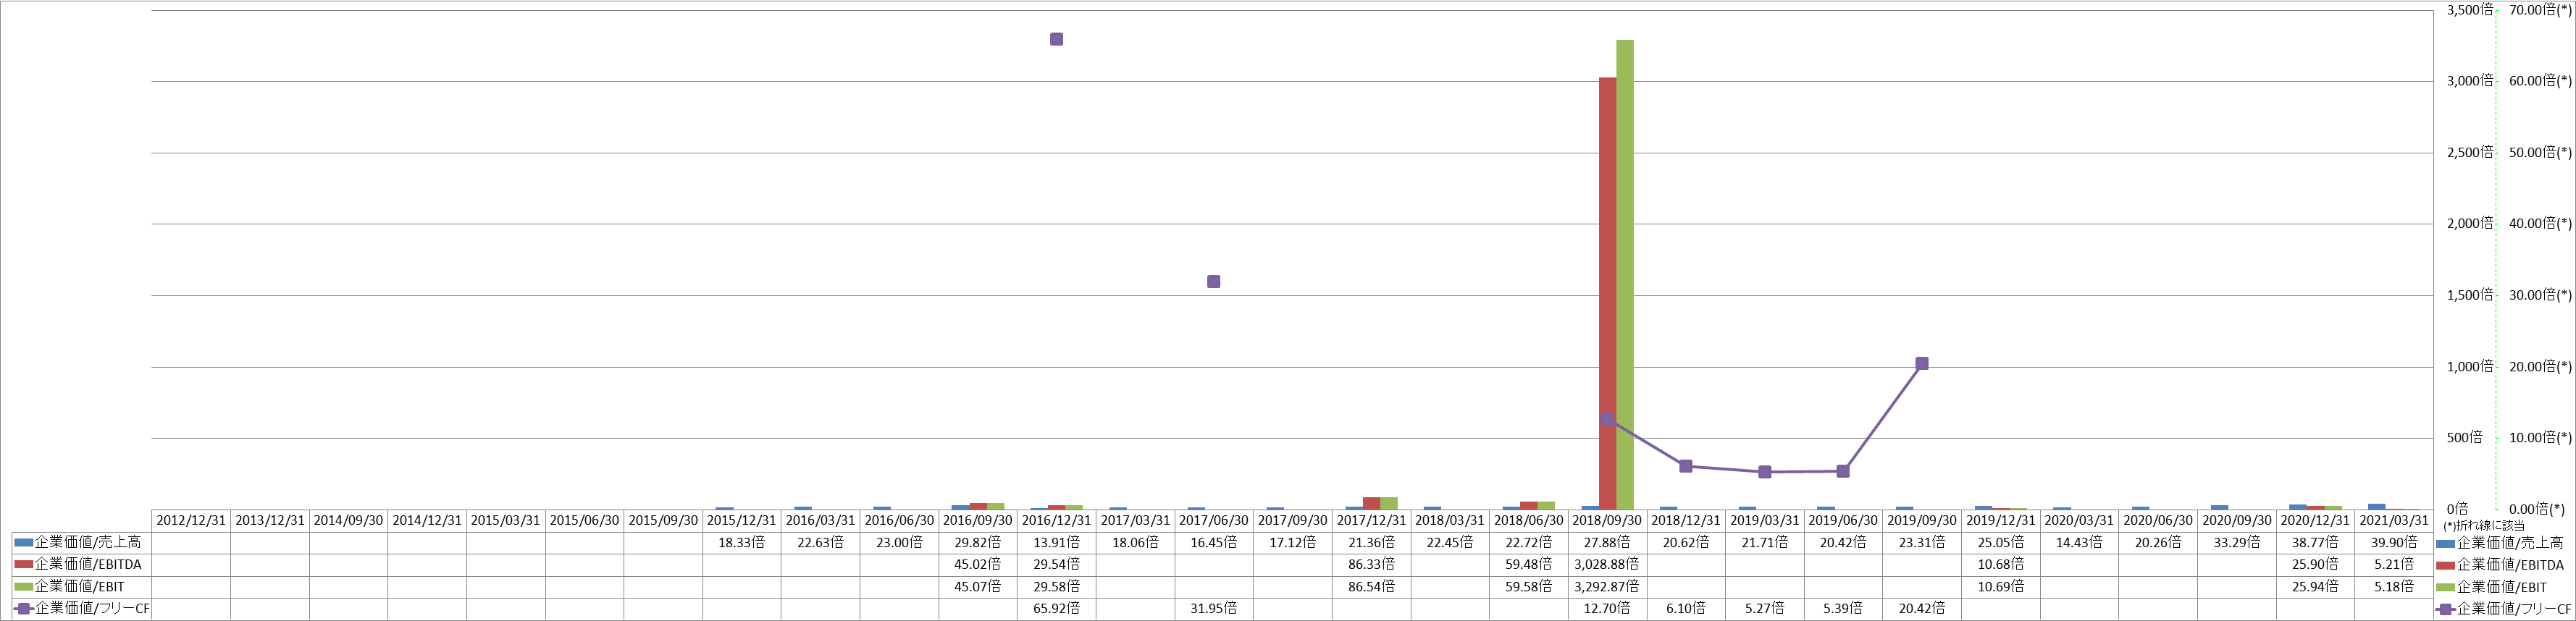Select the cell showing 13.91倍

[1056, 542]
